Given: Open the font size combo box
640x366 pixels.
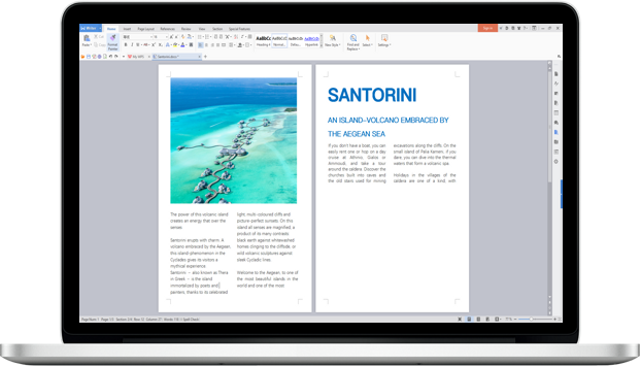Looking at the screenshot, I should (161, 37).
